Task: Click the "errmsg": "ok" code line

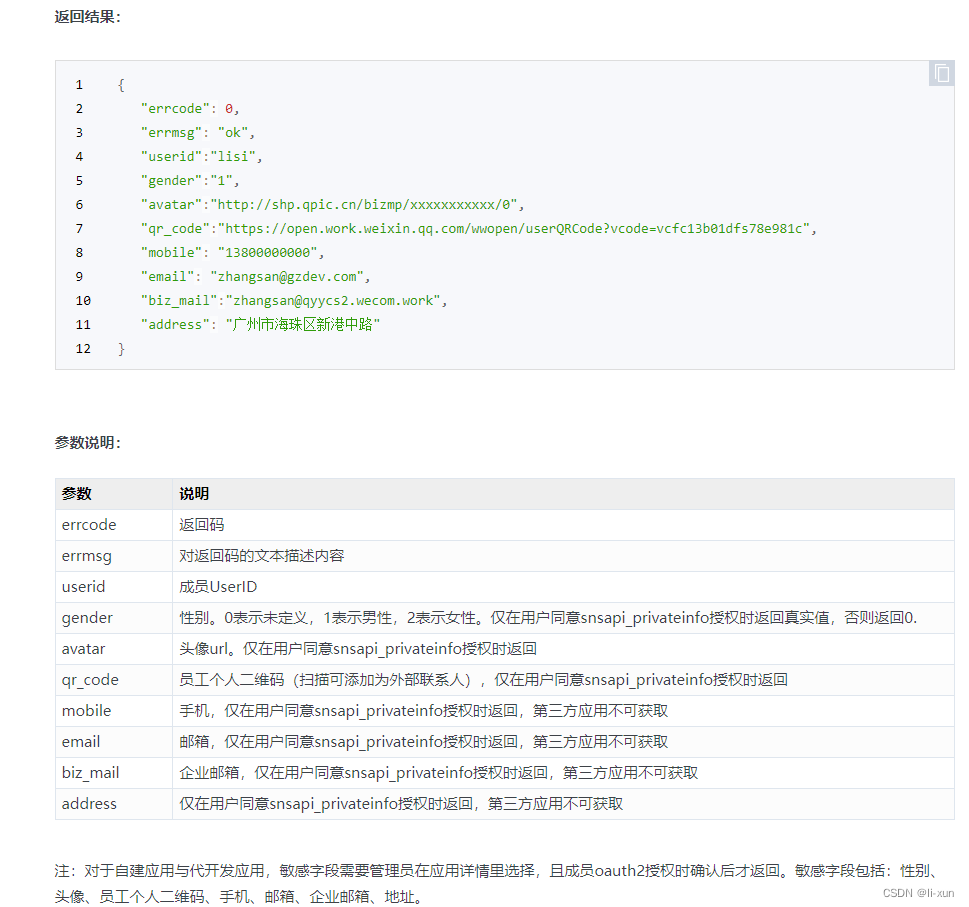Action: 198,133
